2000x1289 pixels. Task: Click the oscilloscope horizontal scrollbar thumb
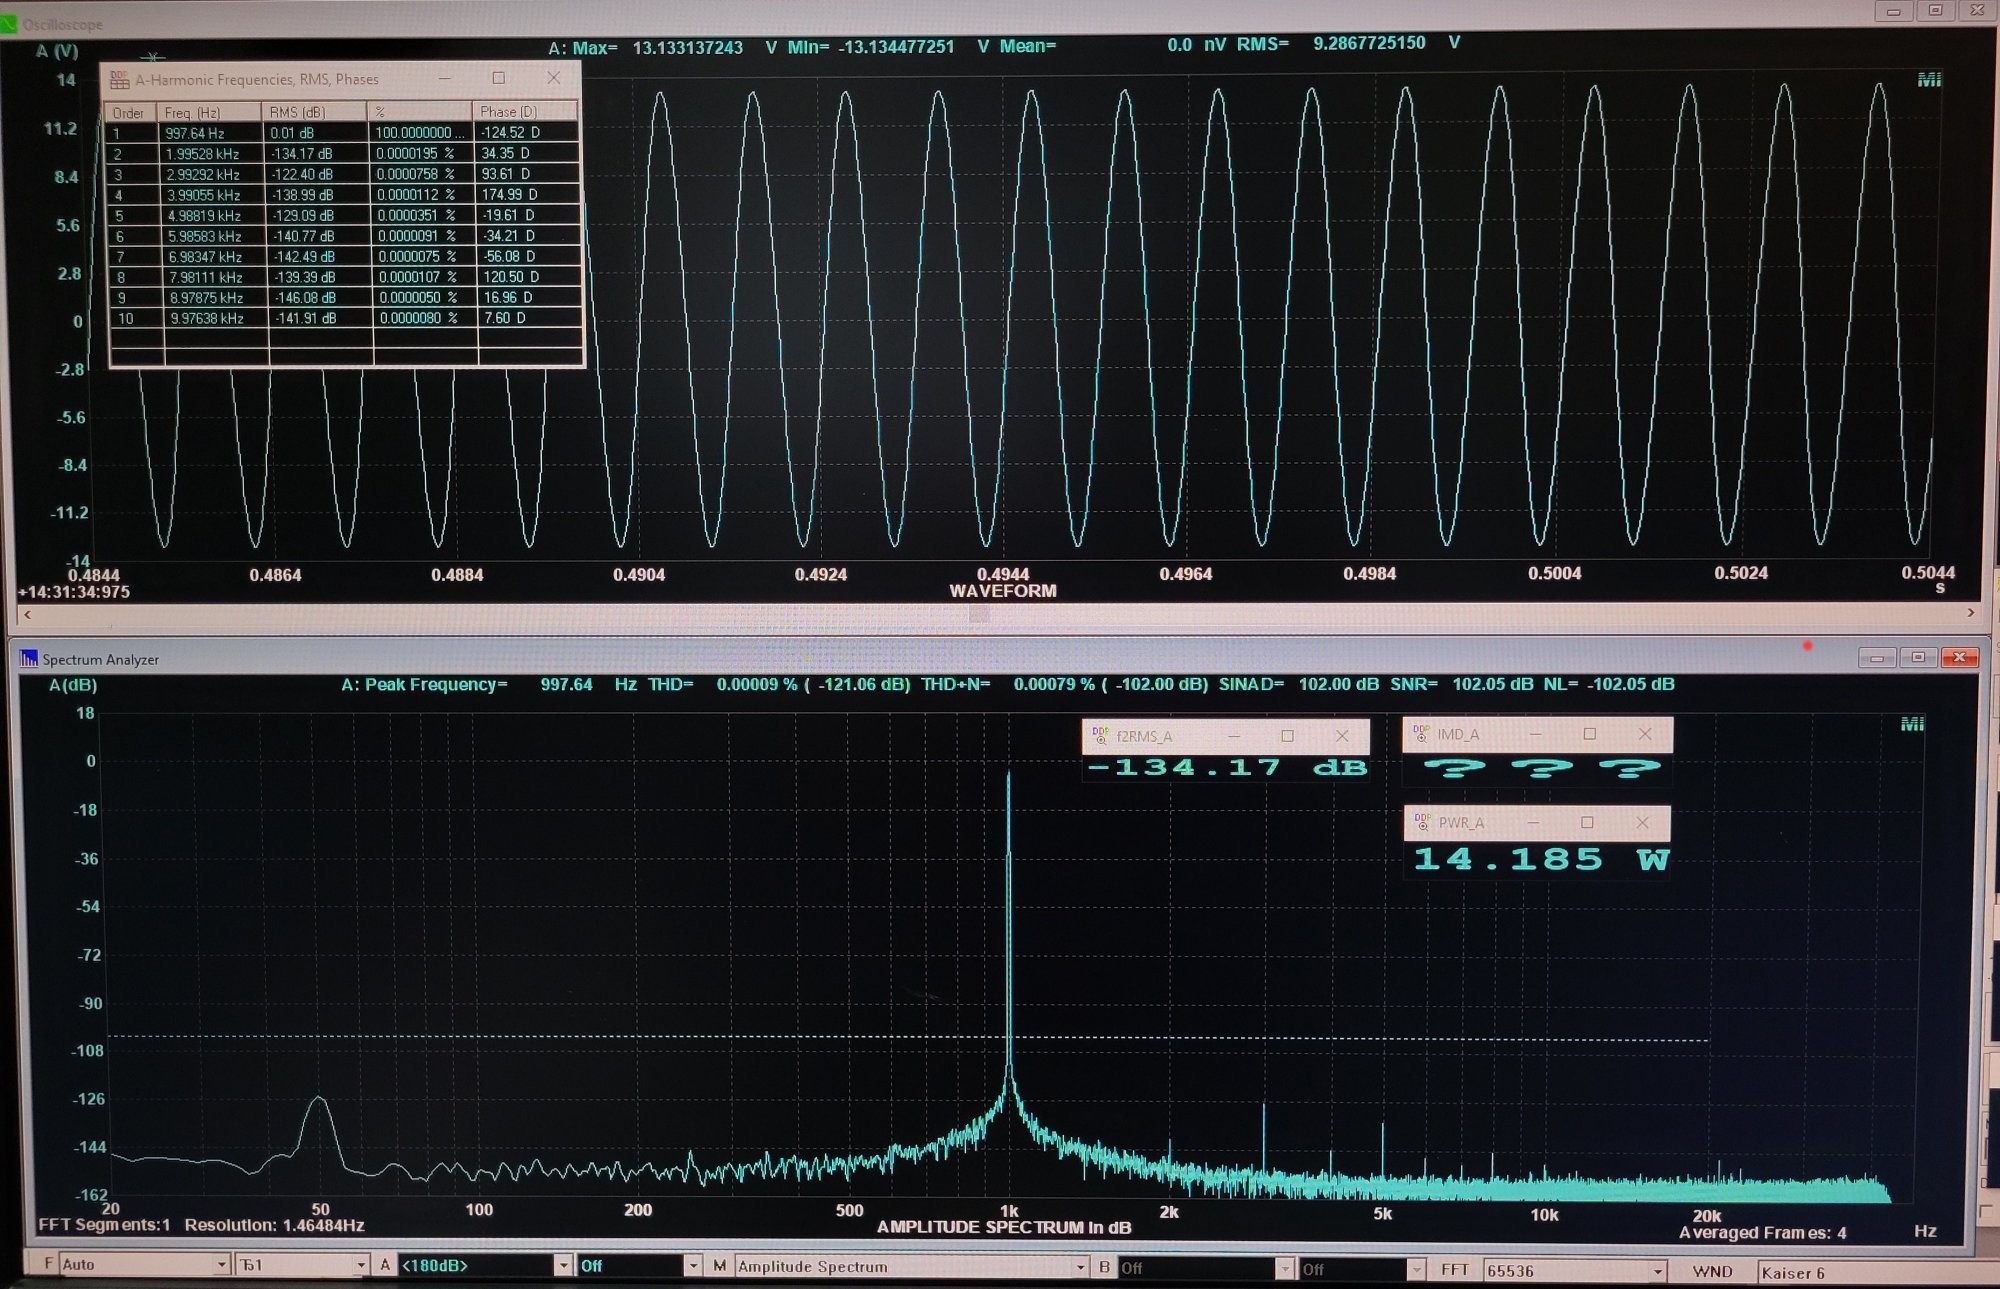point(979,614)
